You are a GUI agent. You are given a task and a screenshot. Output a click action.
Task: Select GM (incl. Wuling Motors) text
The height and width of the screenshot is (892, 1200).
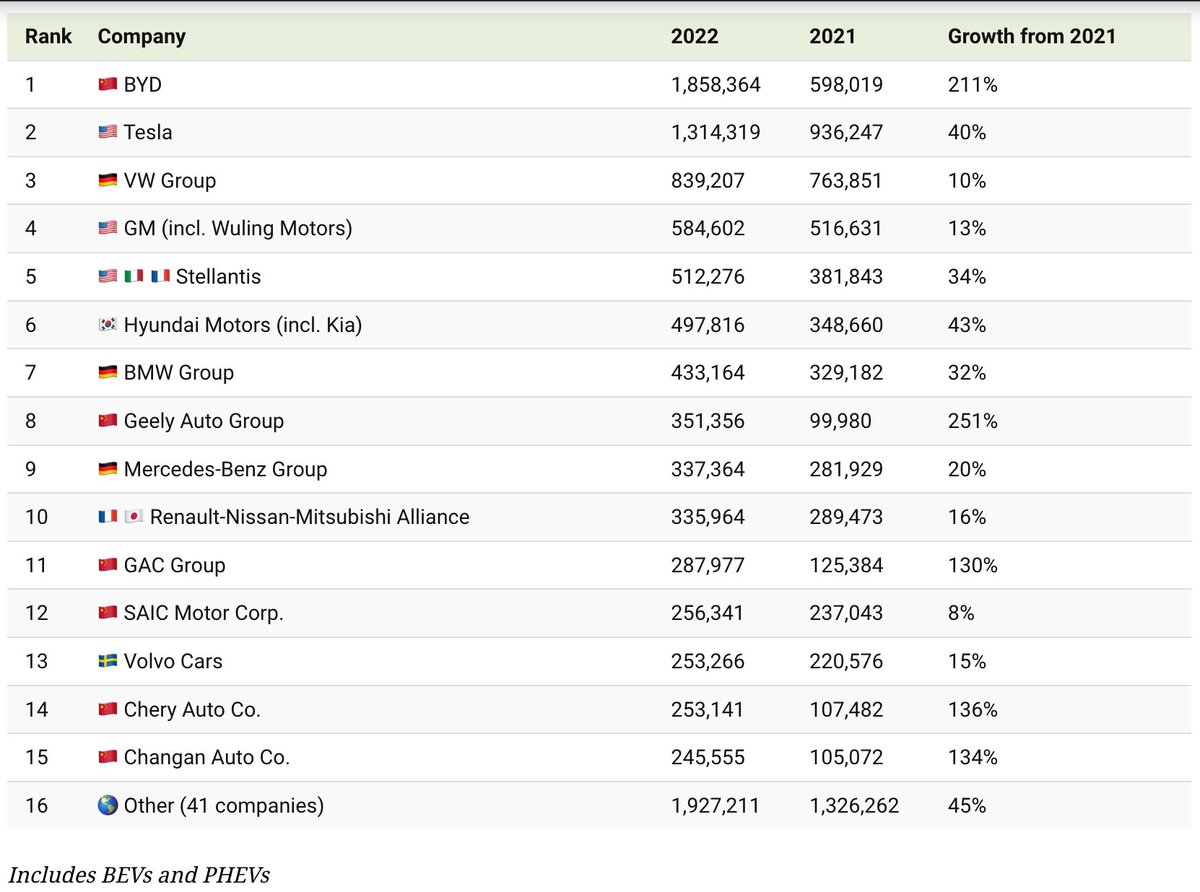[238, 229]
